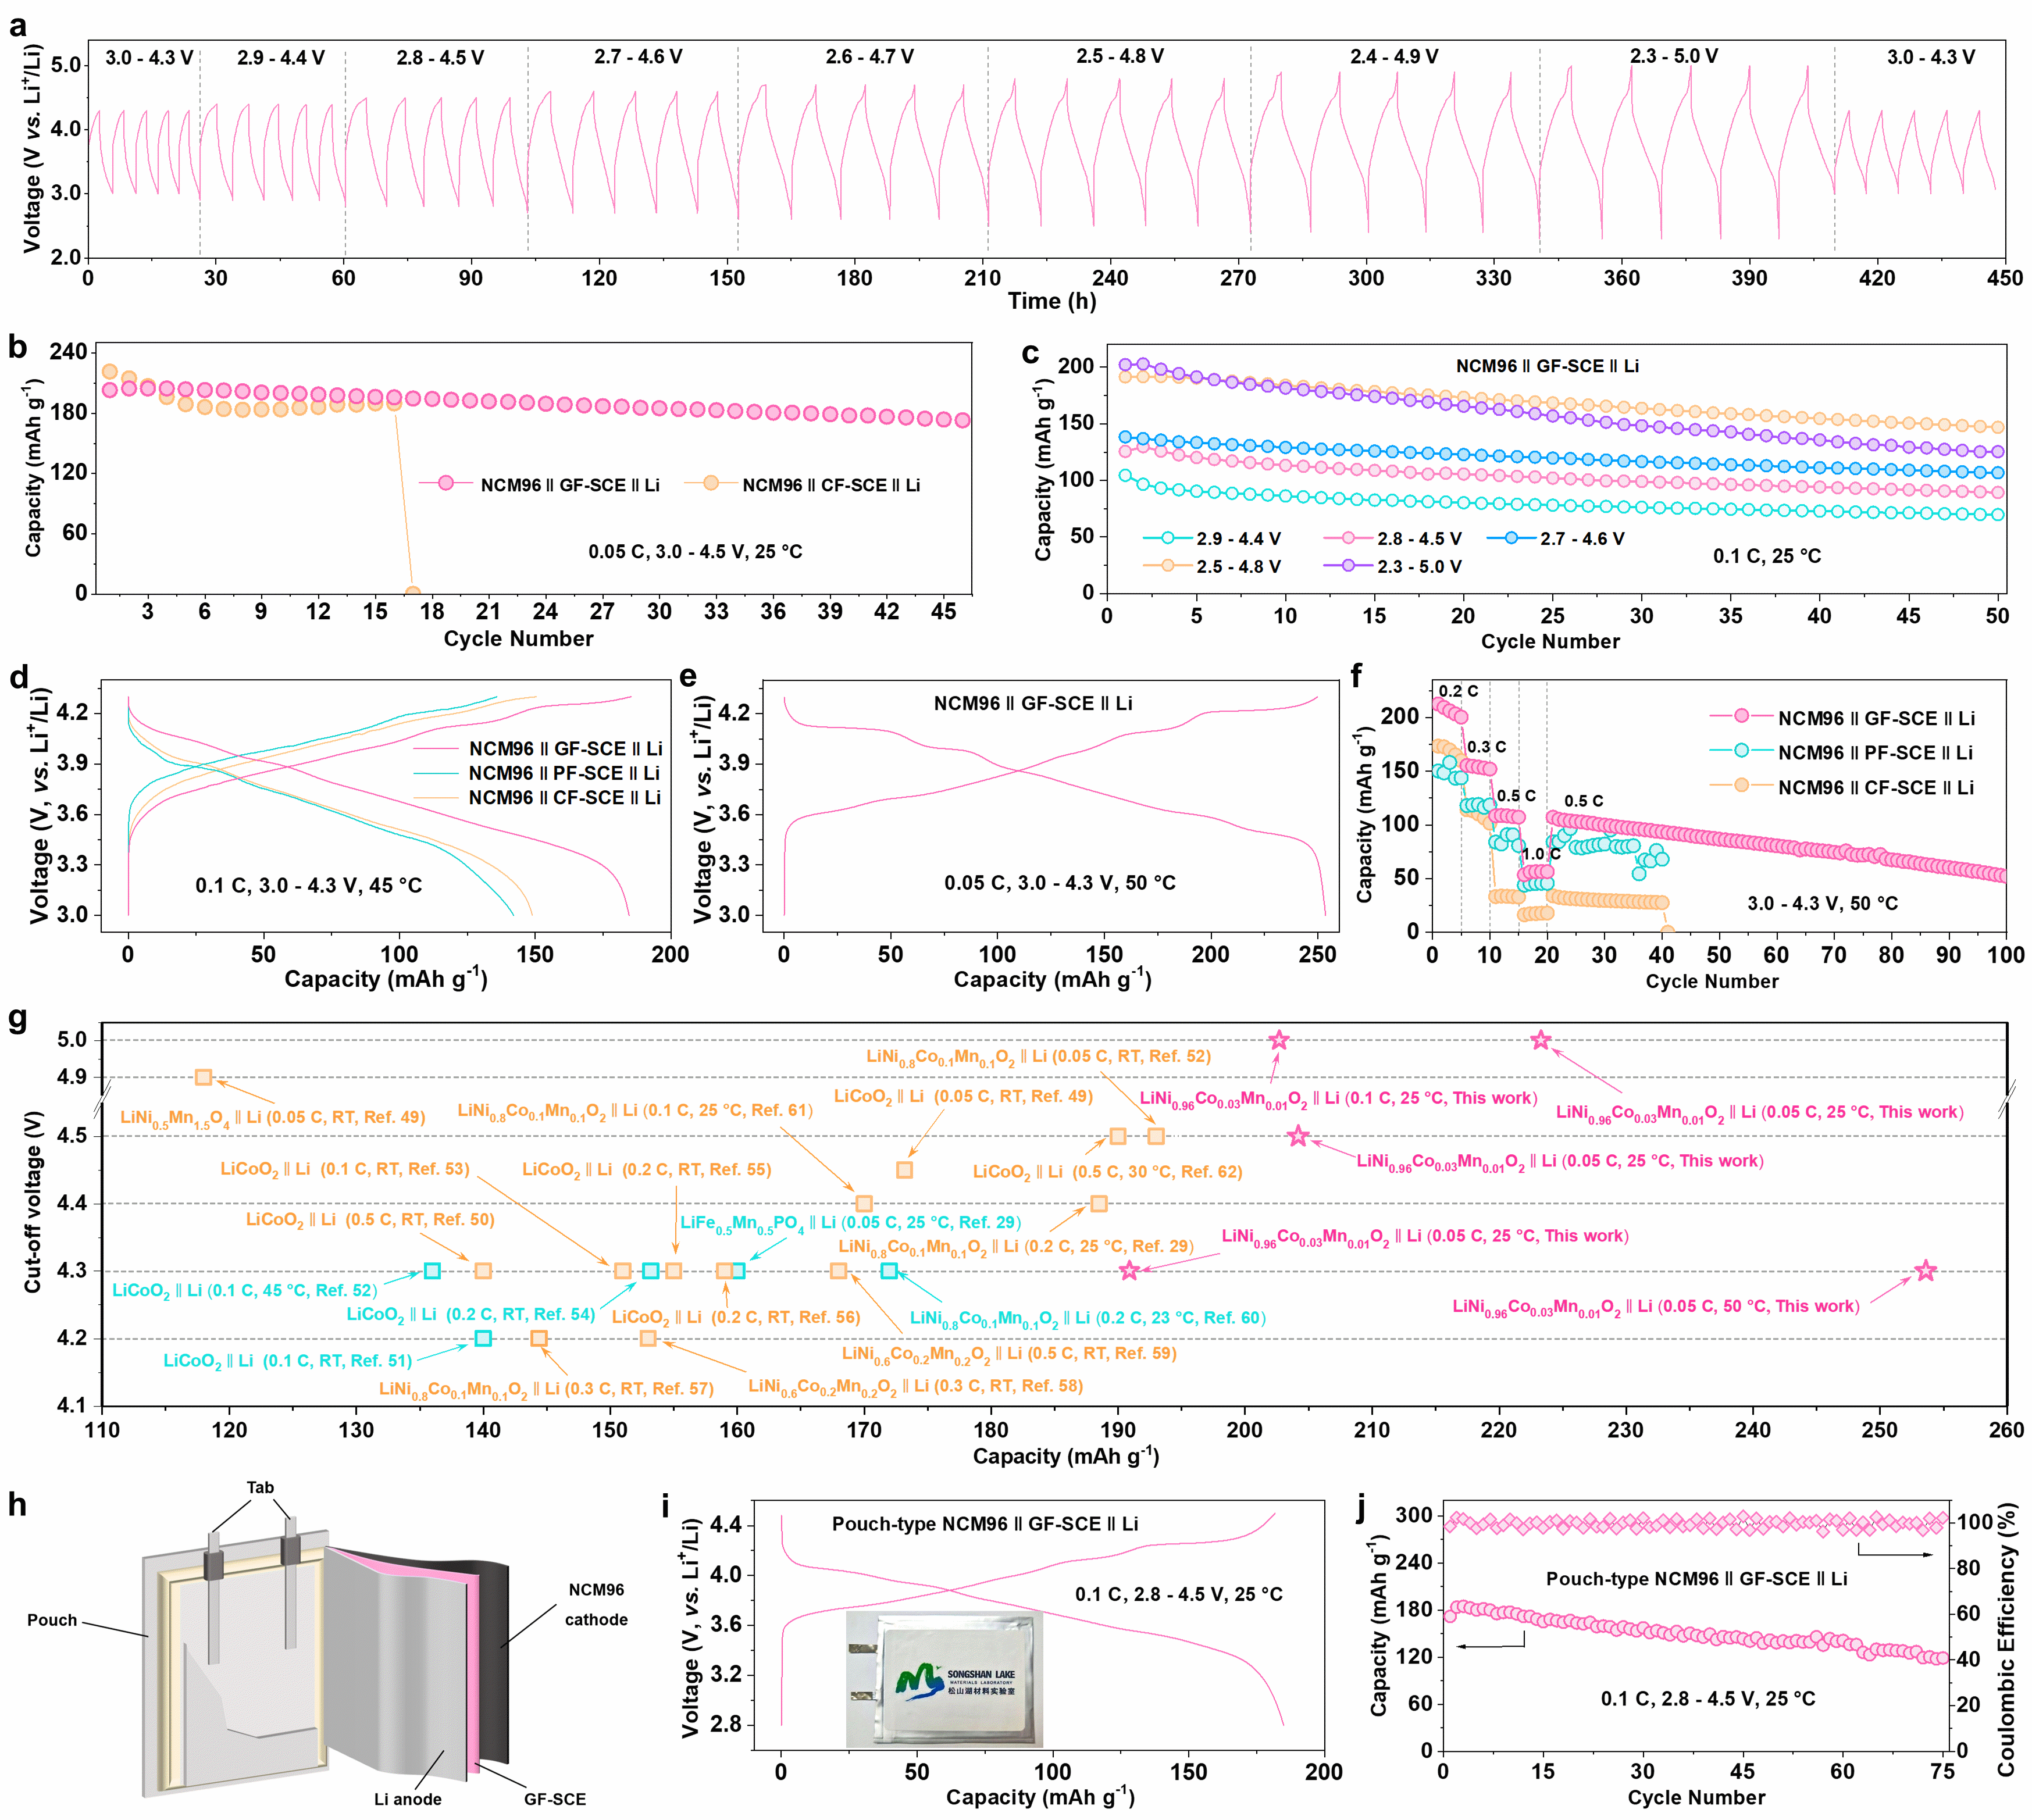Click the "Coulombic Efficiency (%)" axis title
The image size is (2032, 1820).
(2006, 1639)
